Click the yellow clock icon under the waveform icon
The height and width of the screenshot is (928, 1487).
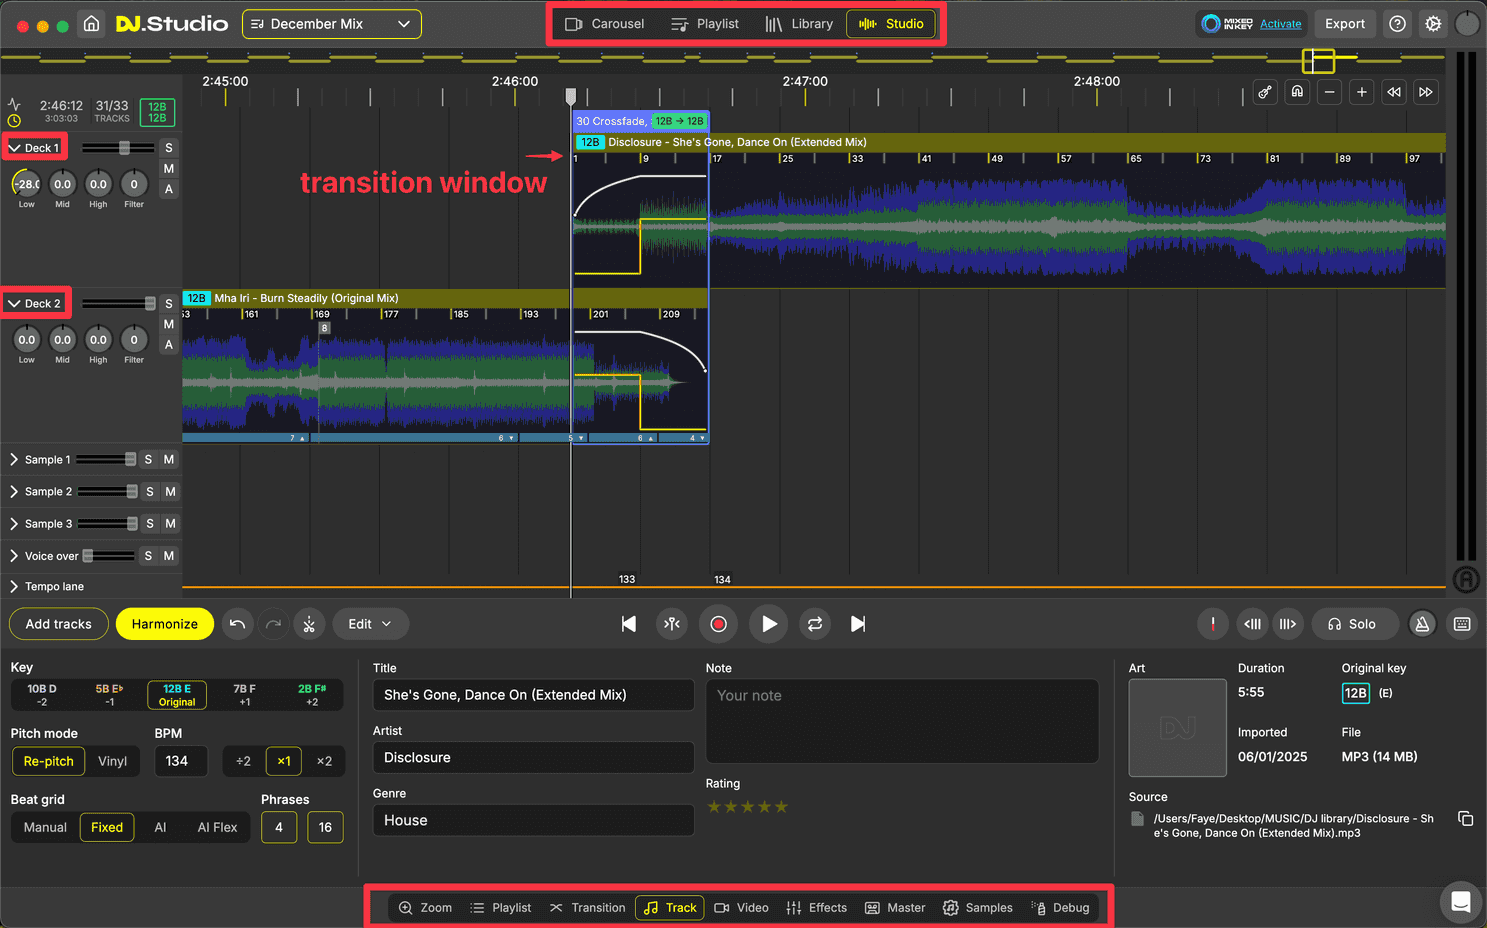click(x=14, y=121)
